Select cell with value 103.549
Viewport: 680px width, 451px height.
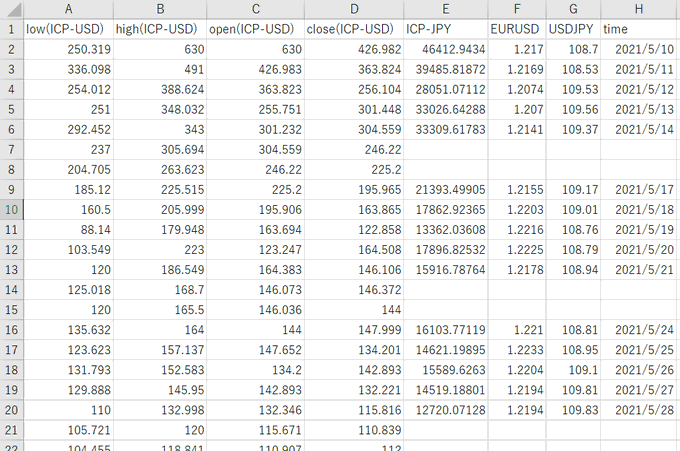69,250
